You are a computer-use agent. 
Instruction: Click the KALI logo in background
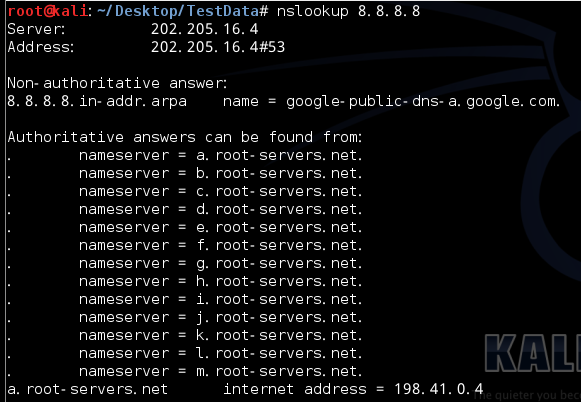click(x=532, y=352)
